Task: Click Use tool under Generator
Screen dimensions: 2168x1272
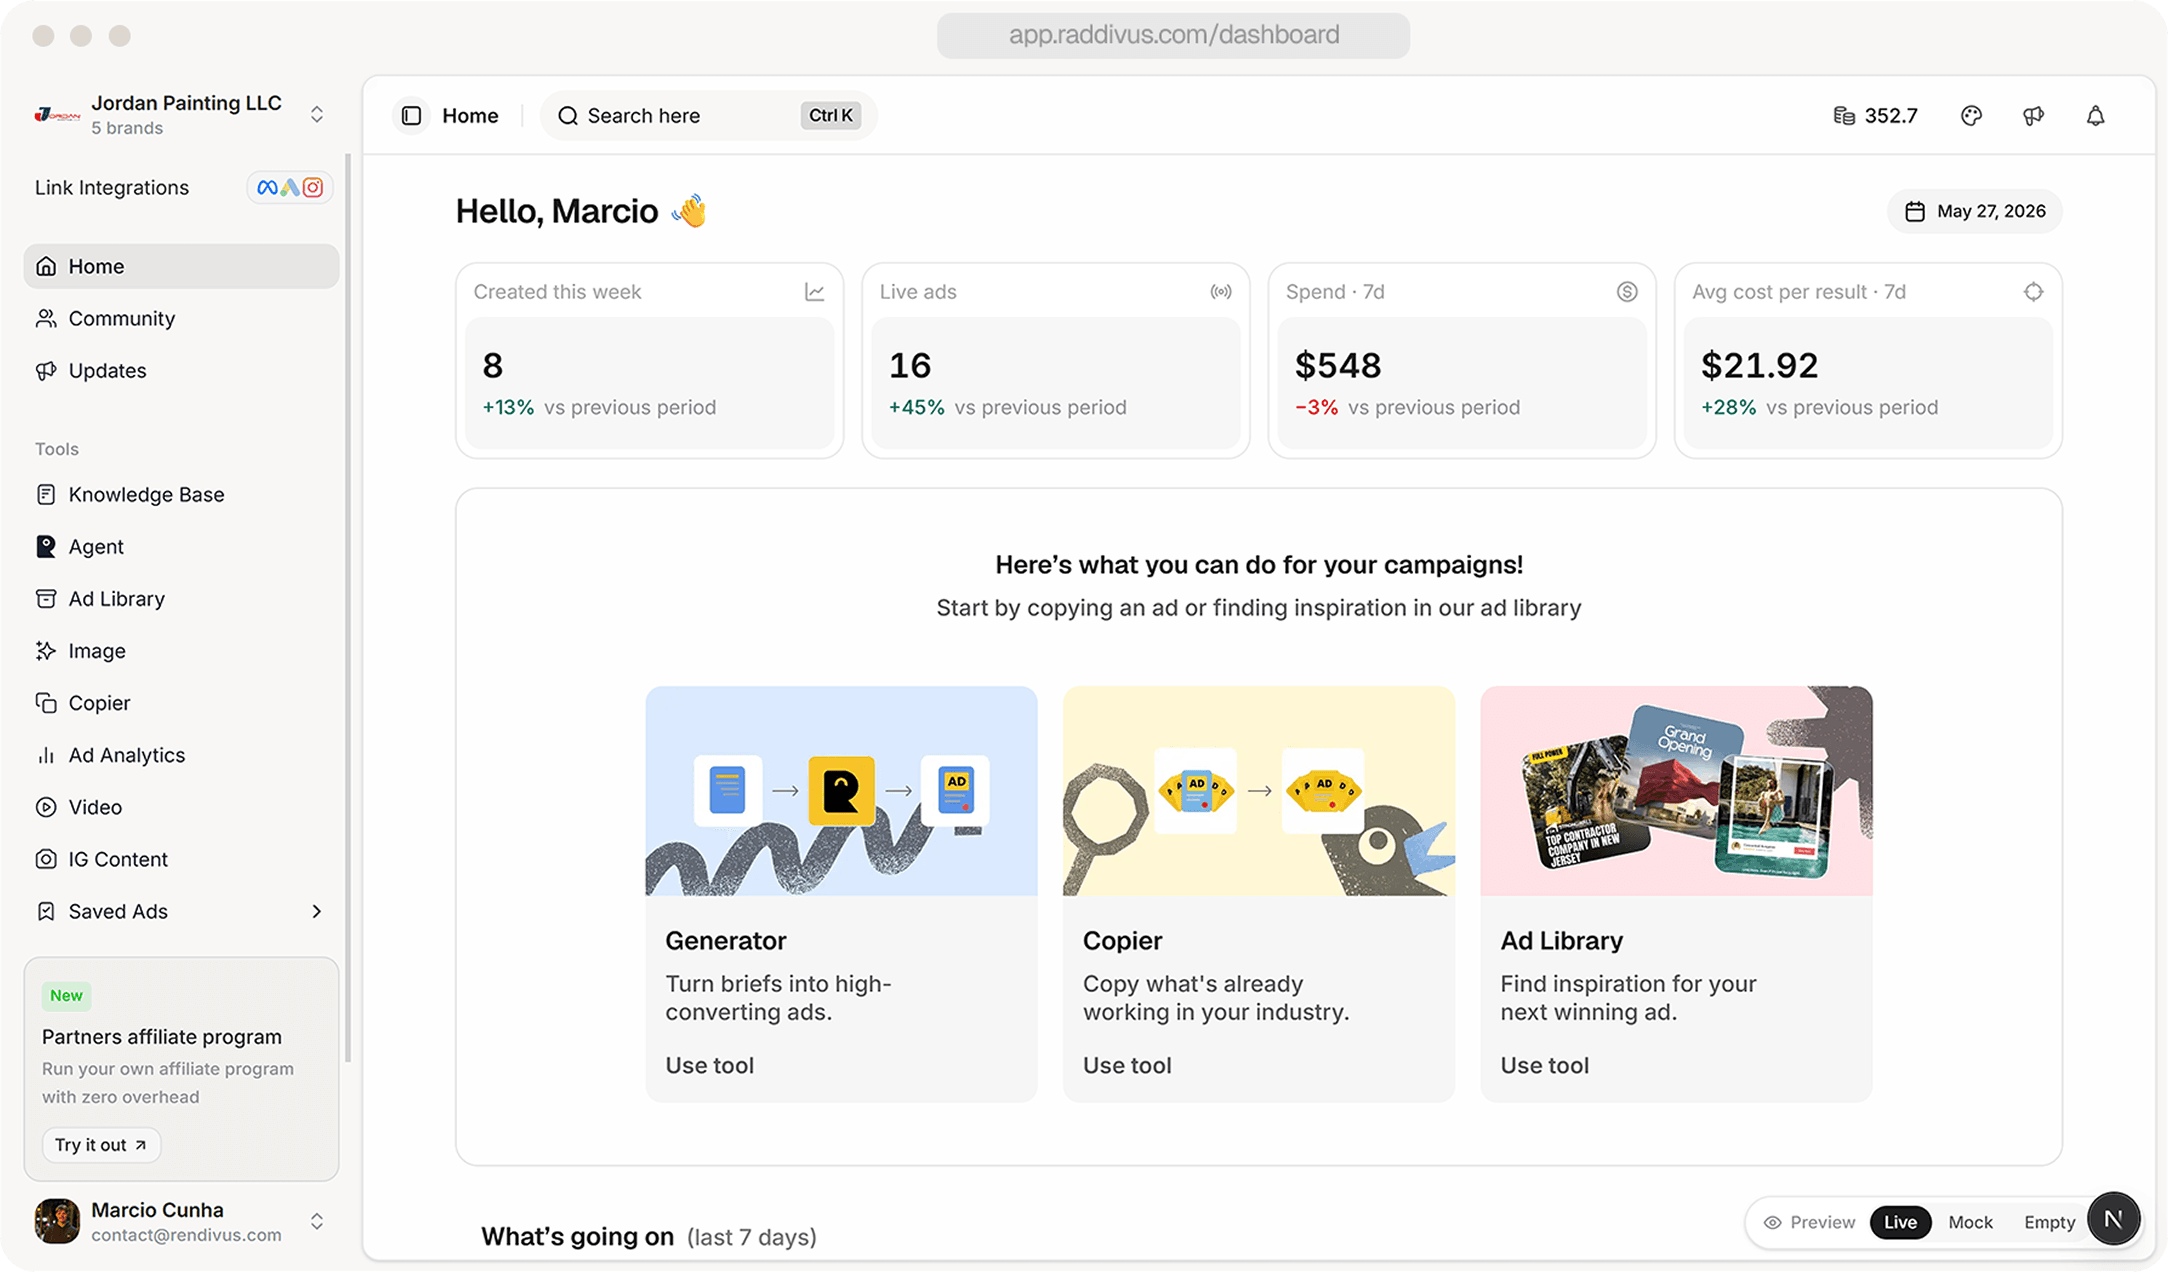Action: 710,1066
